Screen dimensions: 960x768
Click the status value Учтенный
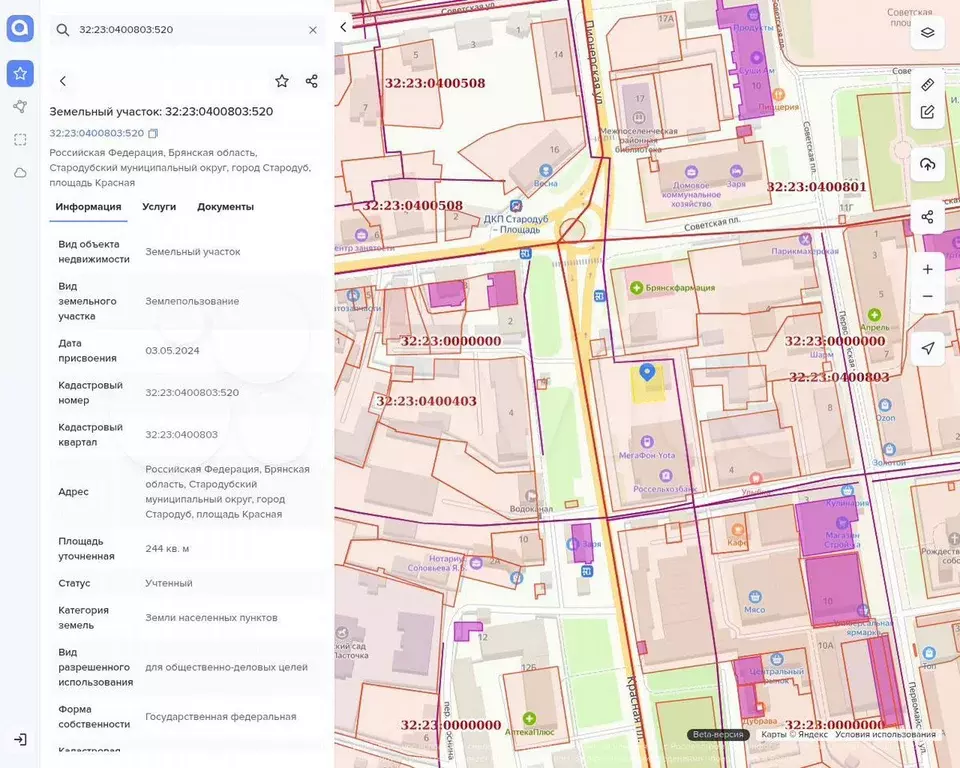(168, 583)
